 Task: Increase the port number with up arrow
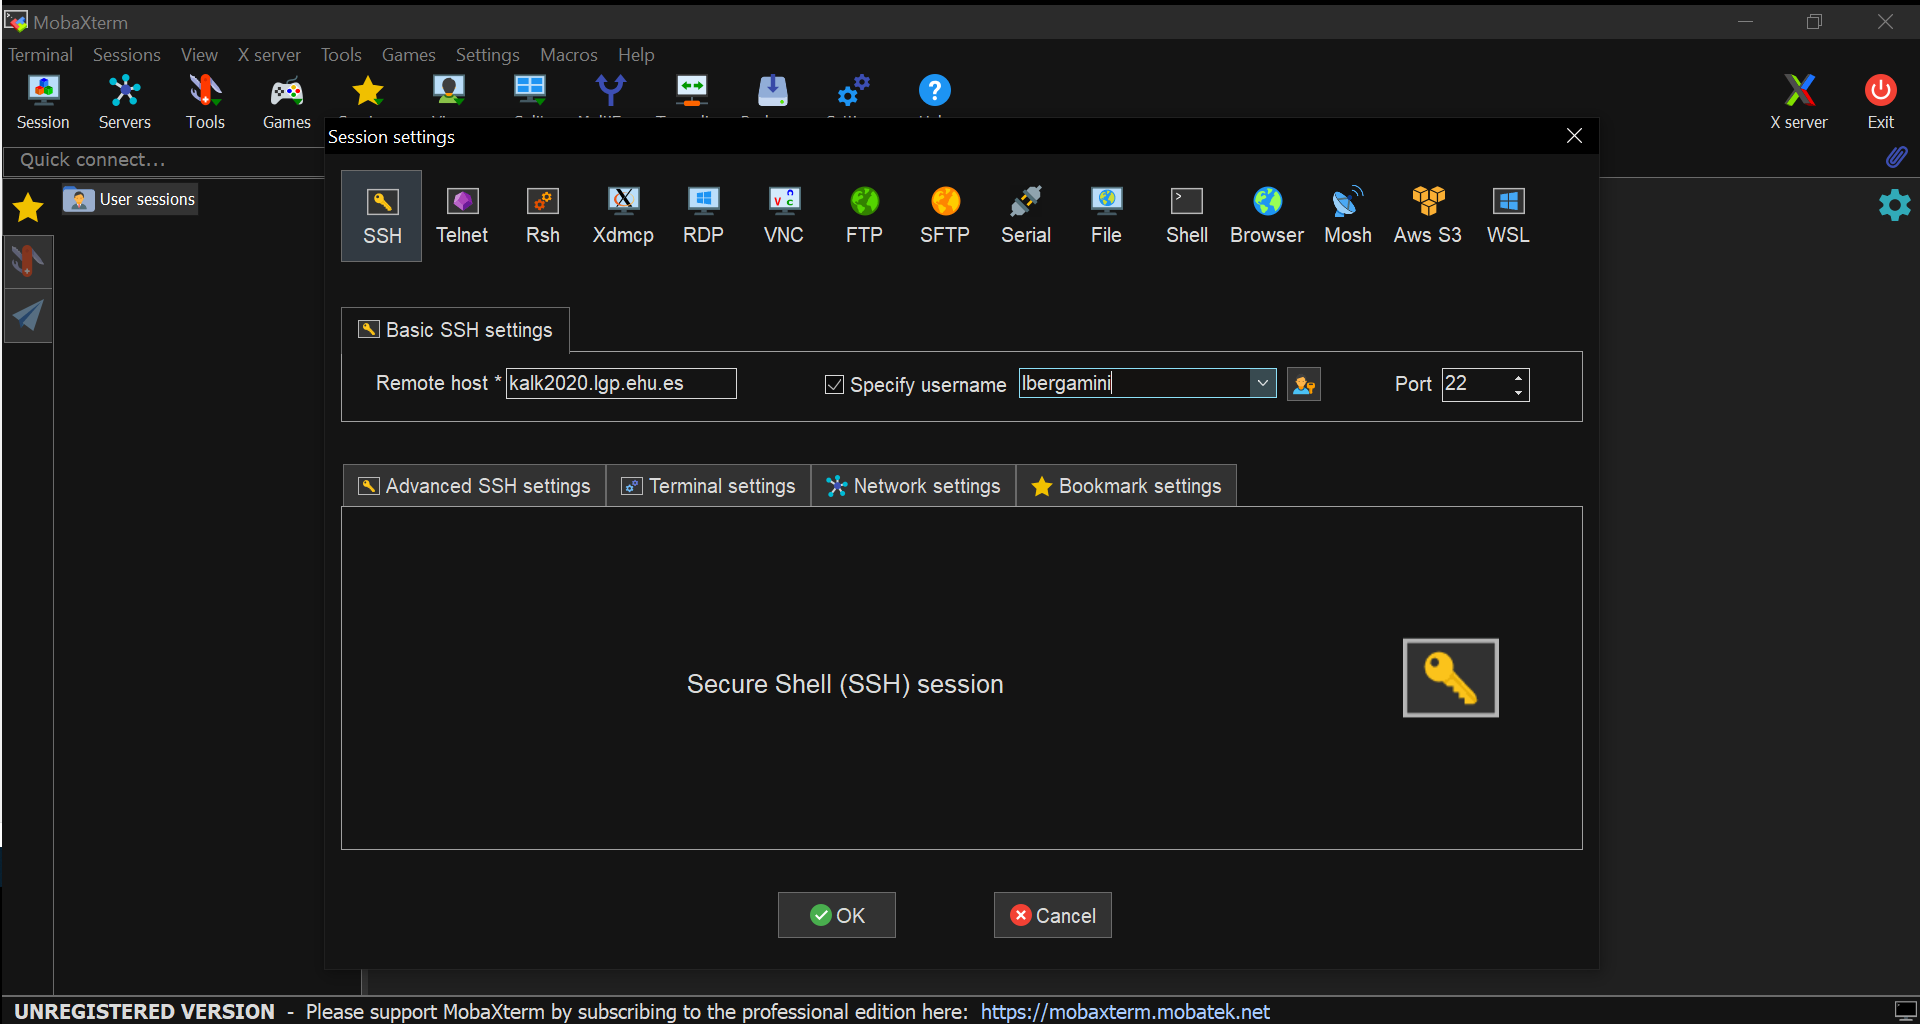[x=1518, y=377]
